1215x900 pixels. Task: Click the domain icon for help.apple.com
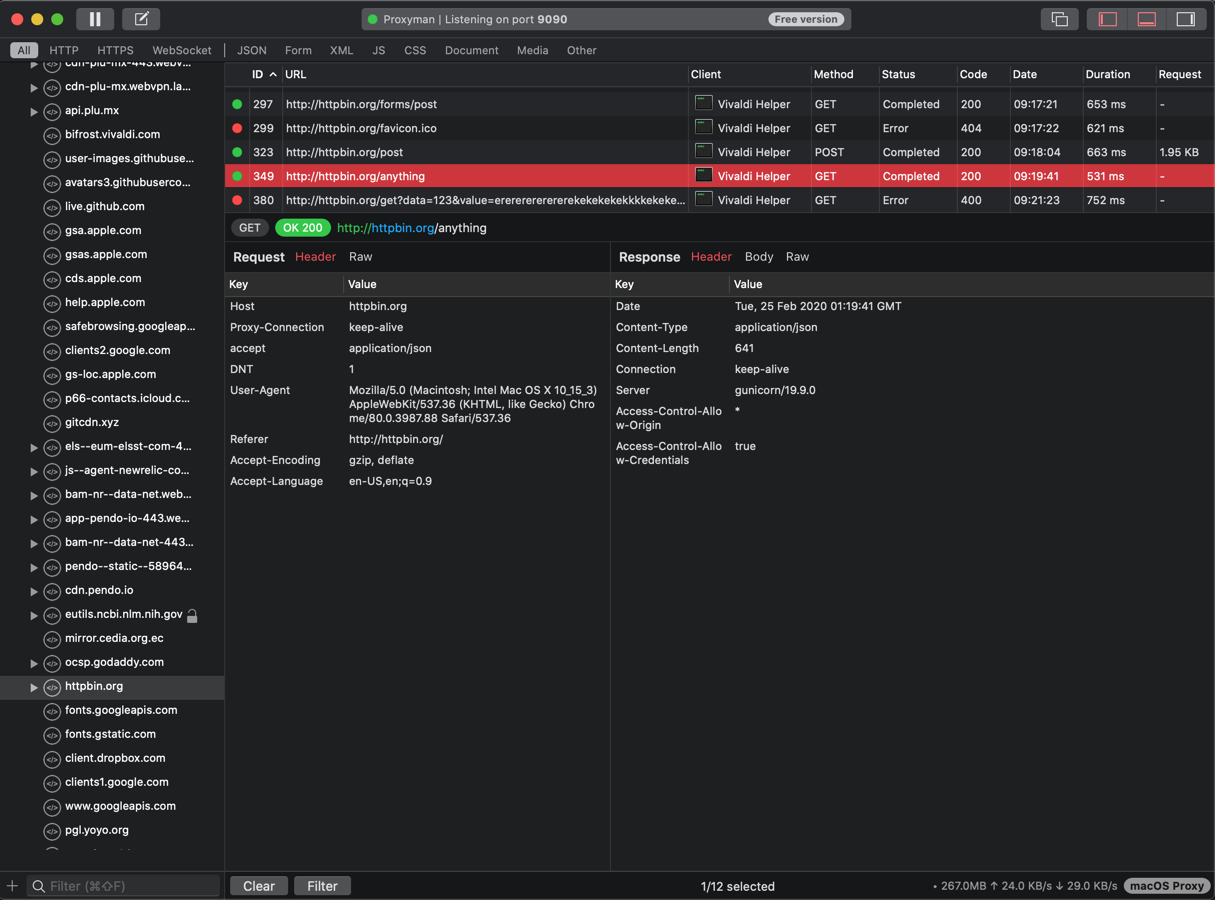[52, 303]
